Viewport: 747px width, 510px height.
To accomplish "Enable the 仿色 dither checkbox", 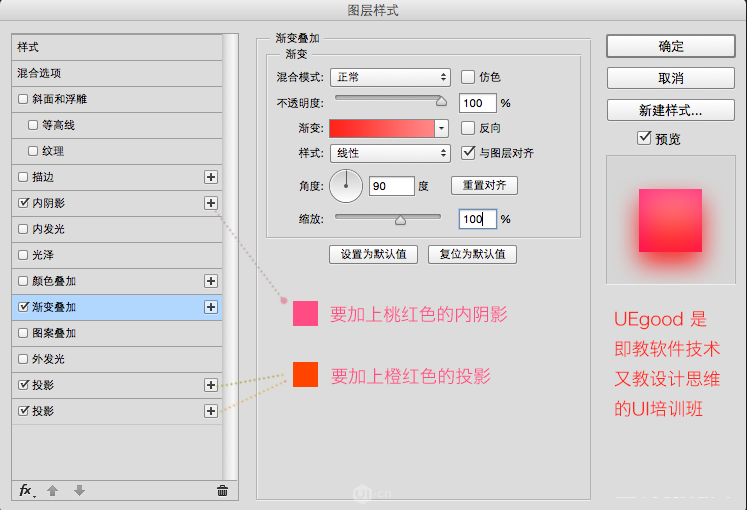I will pyautogui.click(x=468, y=77).
